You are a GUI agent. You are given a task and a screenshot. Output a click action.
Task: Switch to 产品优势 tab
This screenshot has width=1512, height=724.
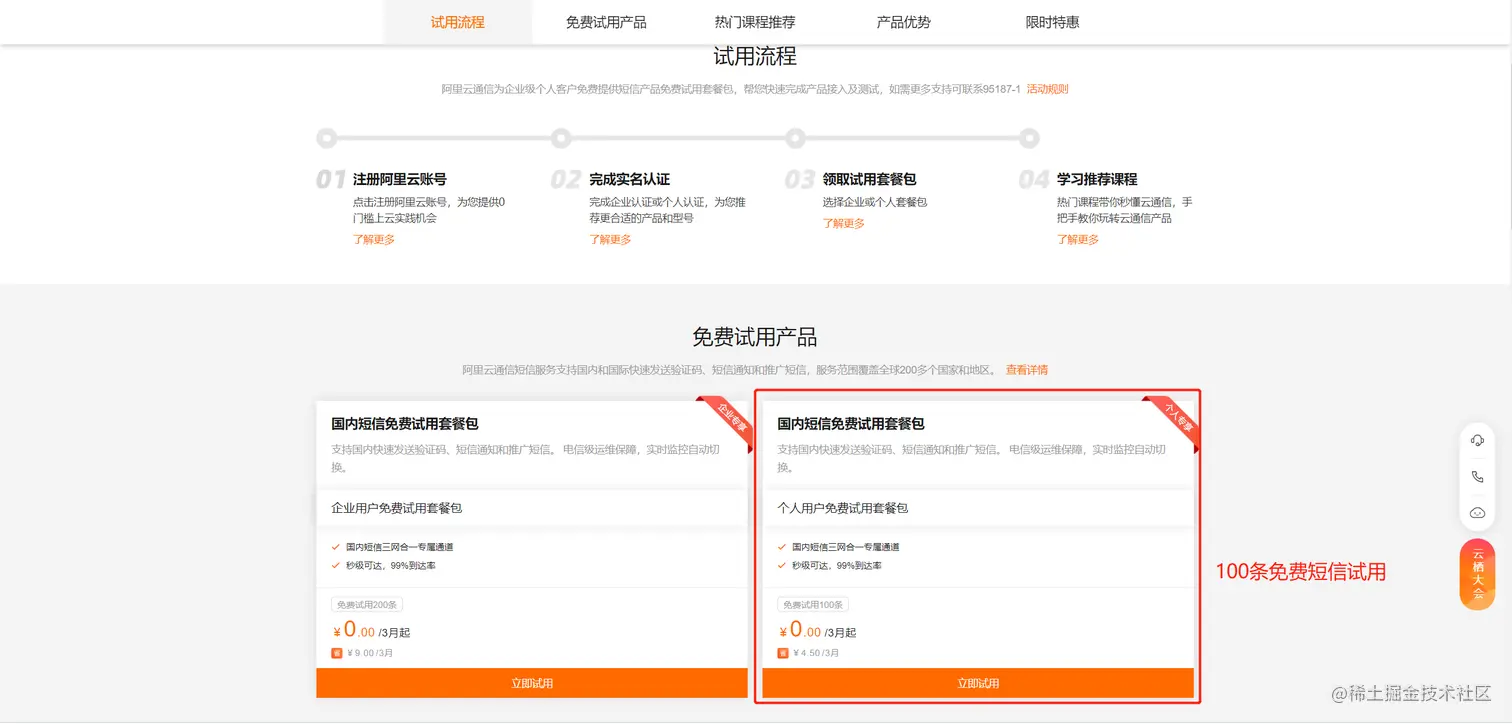tap(904, 22)
